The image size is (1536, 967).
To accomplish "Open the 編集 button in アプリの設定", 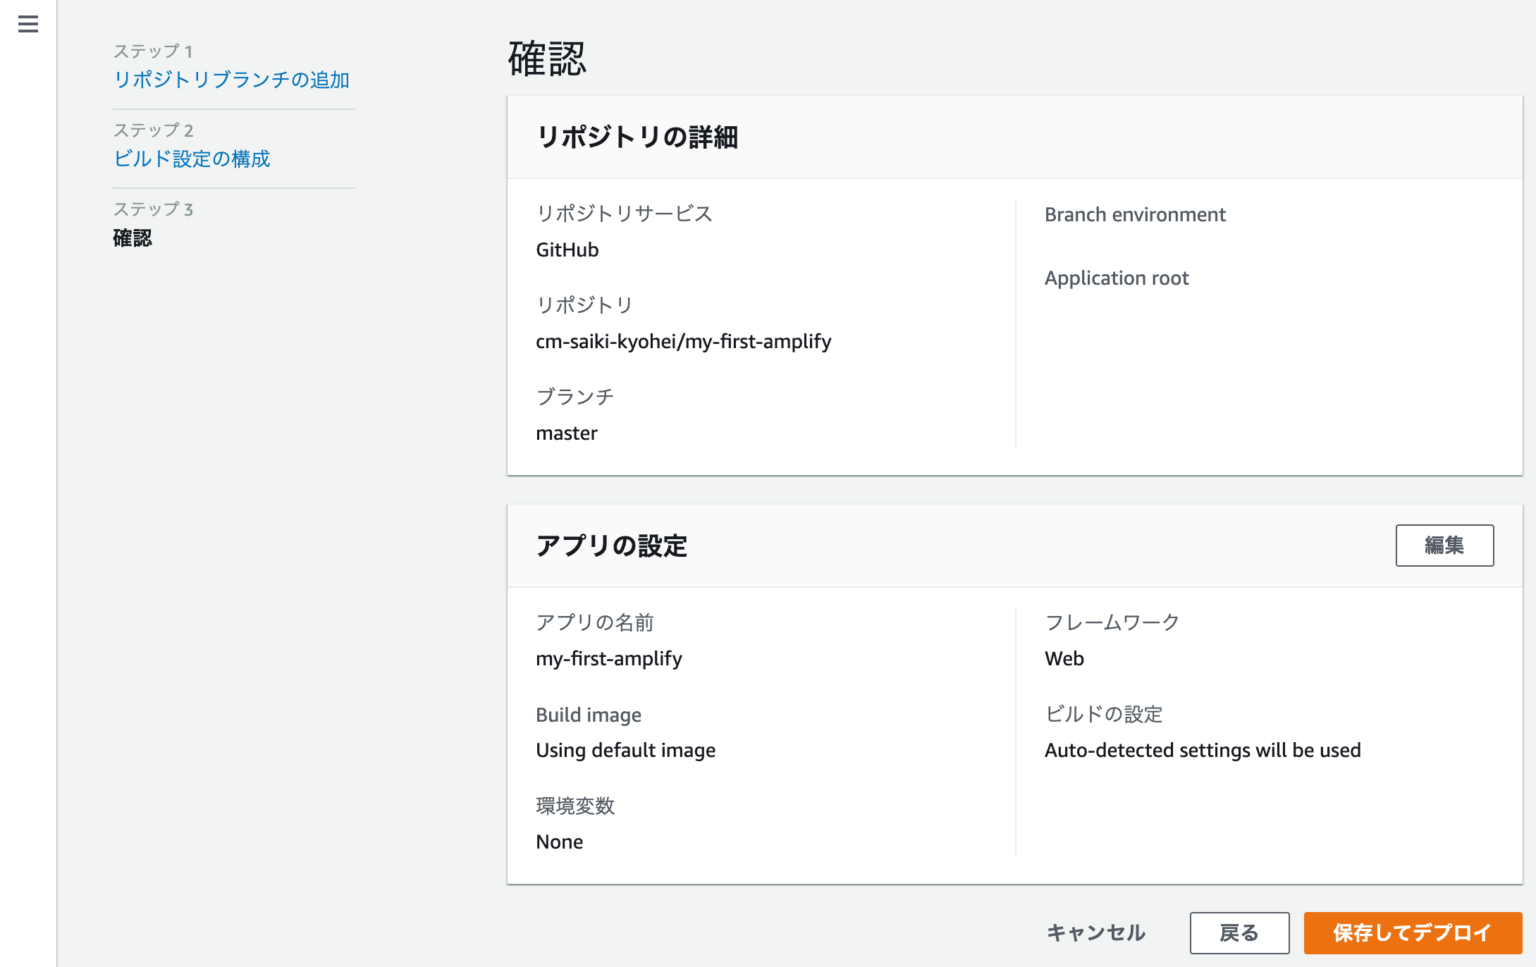I will [x=1444, y=545].
